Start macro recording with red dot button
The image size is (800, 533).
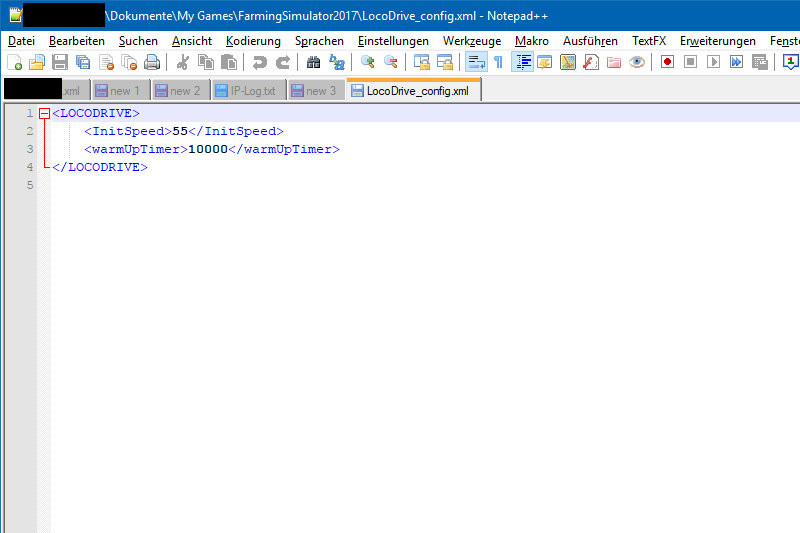click(667, 62)
